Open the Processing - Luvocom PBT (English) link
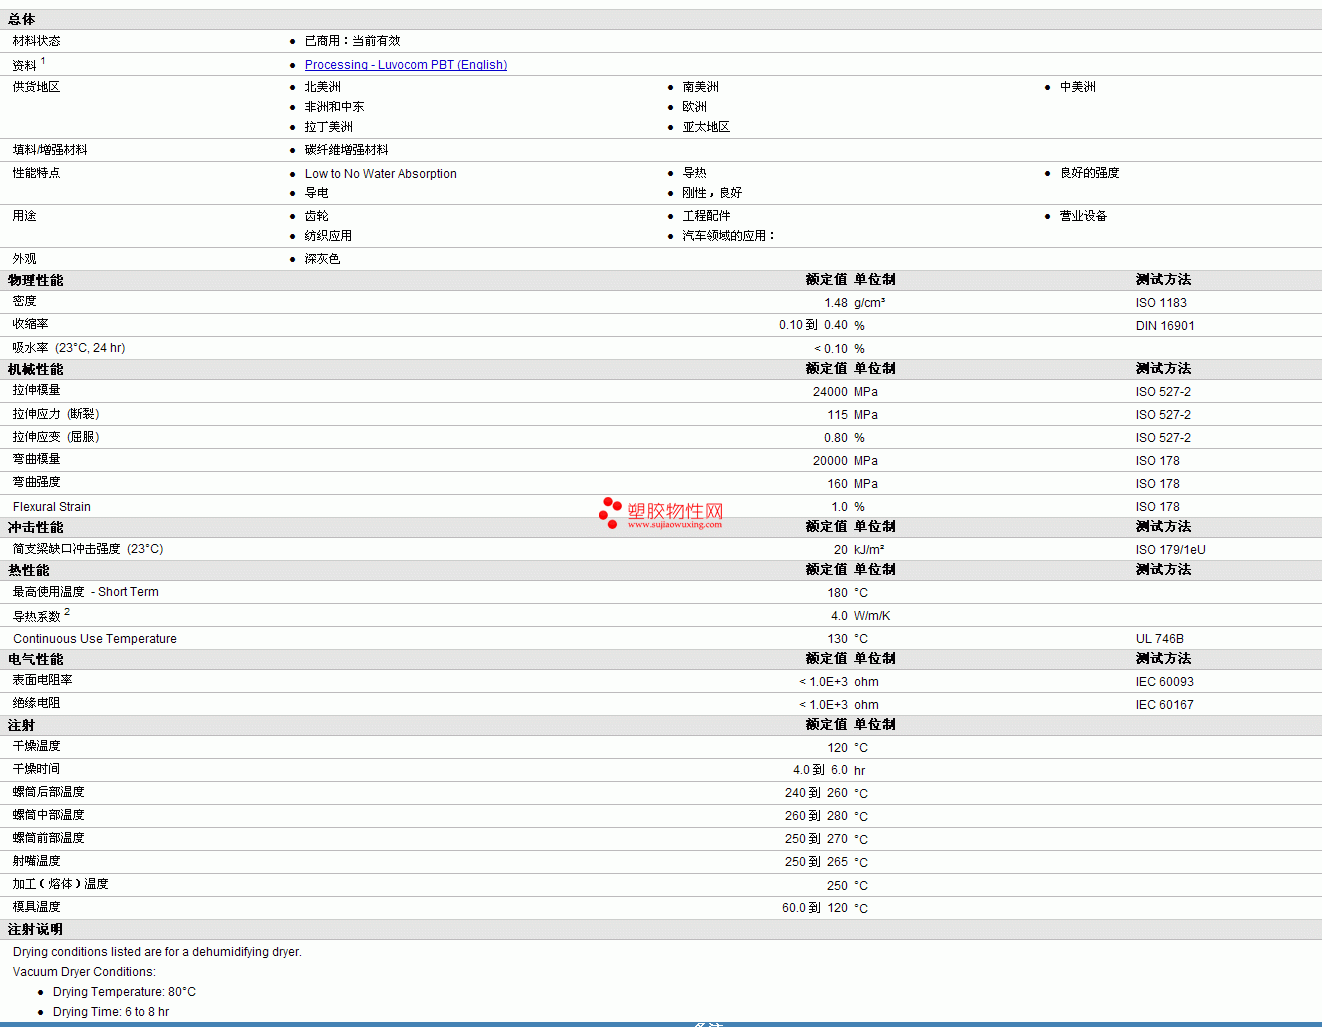Screen dimensions: 1322x1027 point(405,65)
